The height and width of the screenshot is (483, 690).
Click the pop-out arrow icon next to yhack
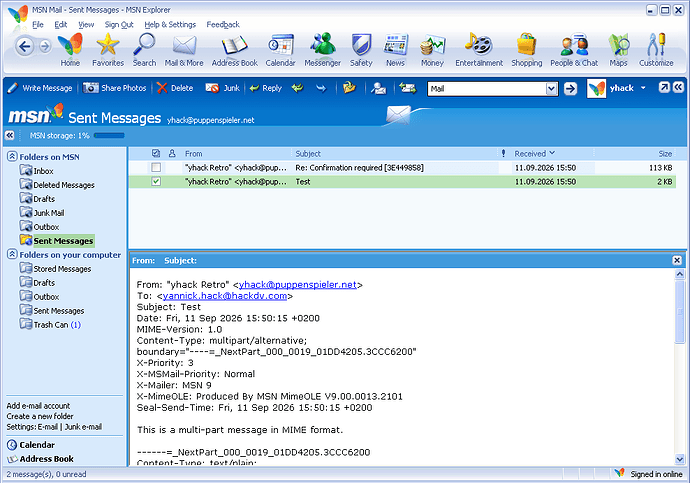click(664, 87)
